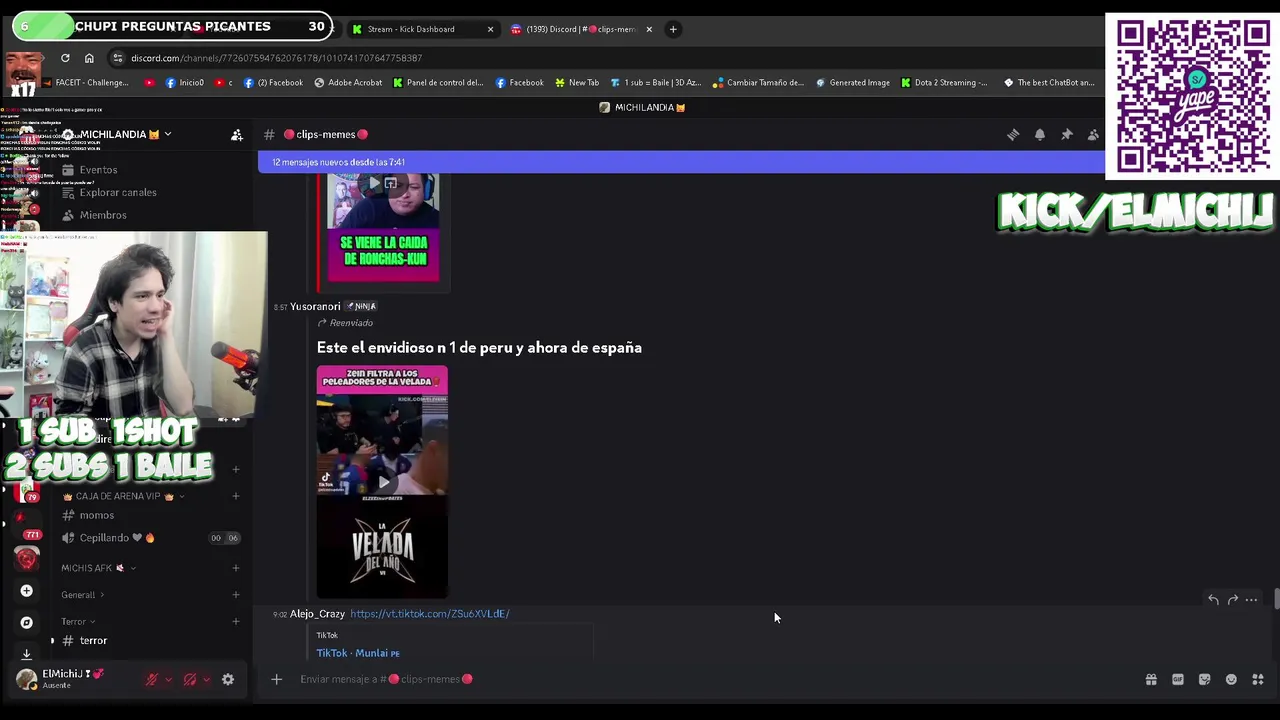Reply to message with curved arrow icon
The height and width of the screenshot is (720, 1280).
tap(1213, 600)
